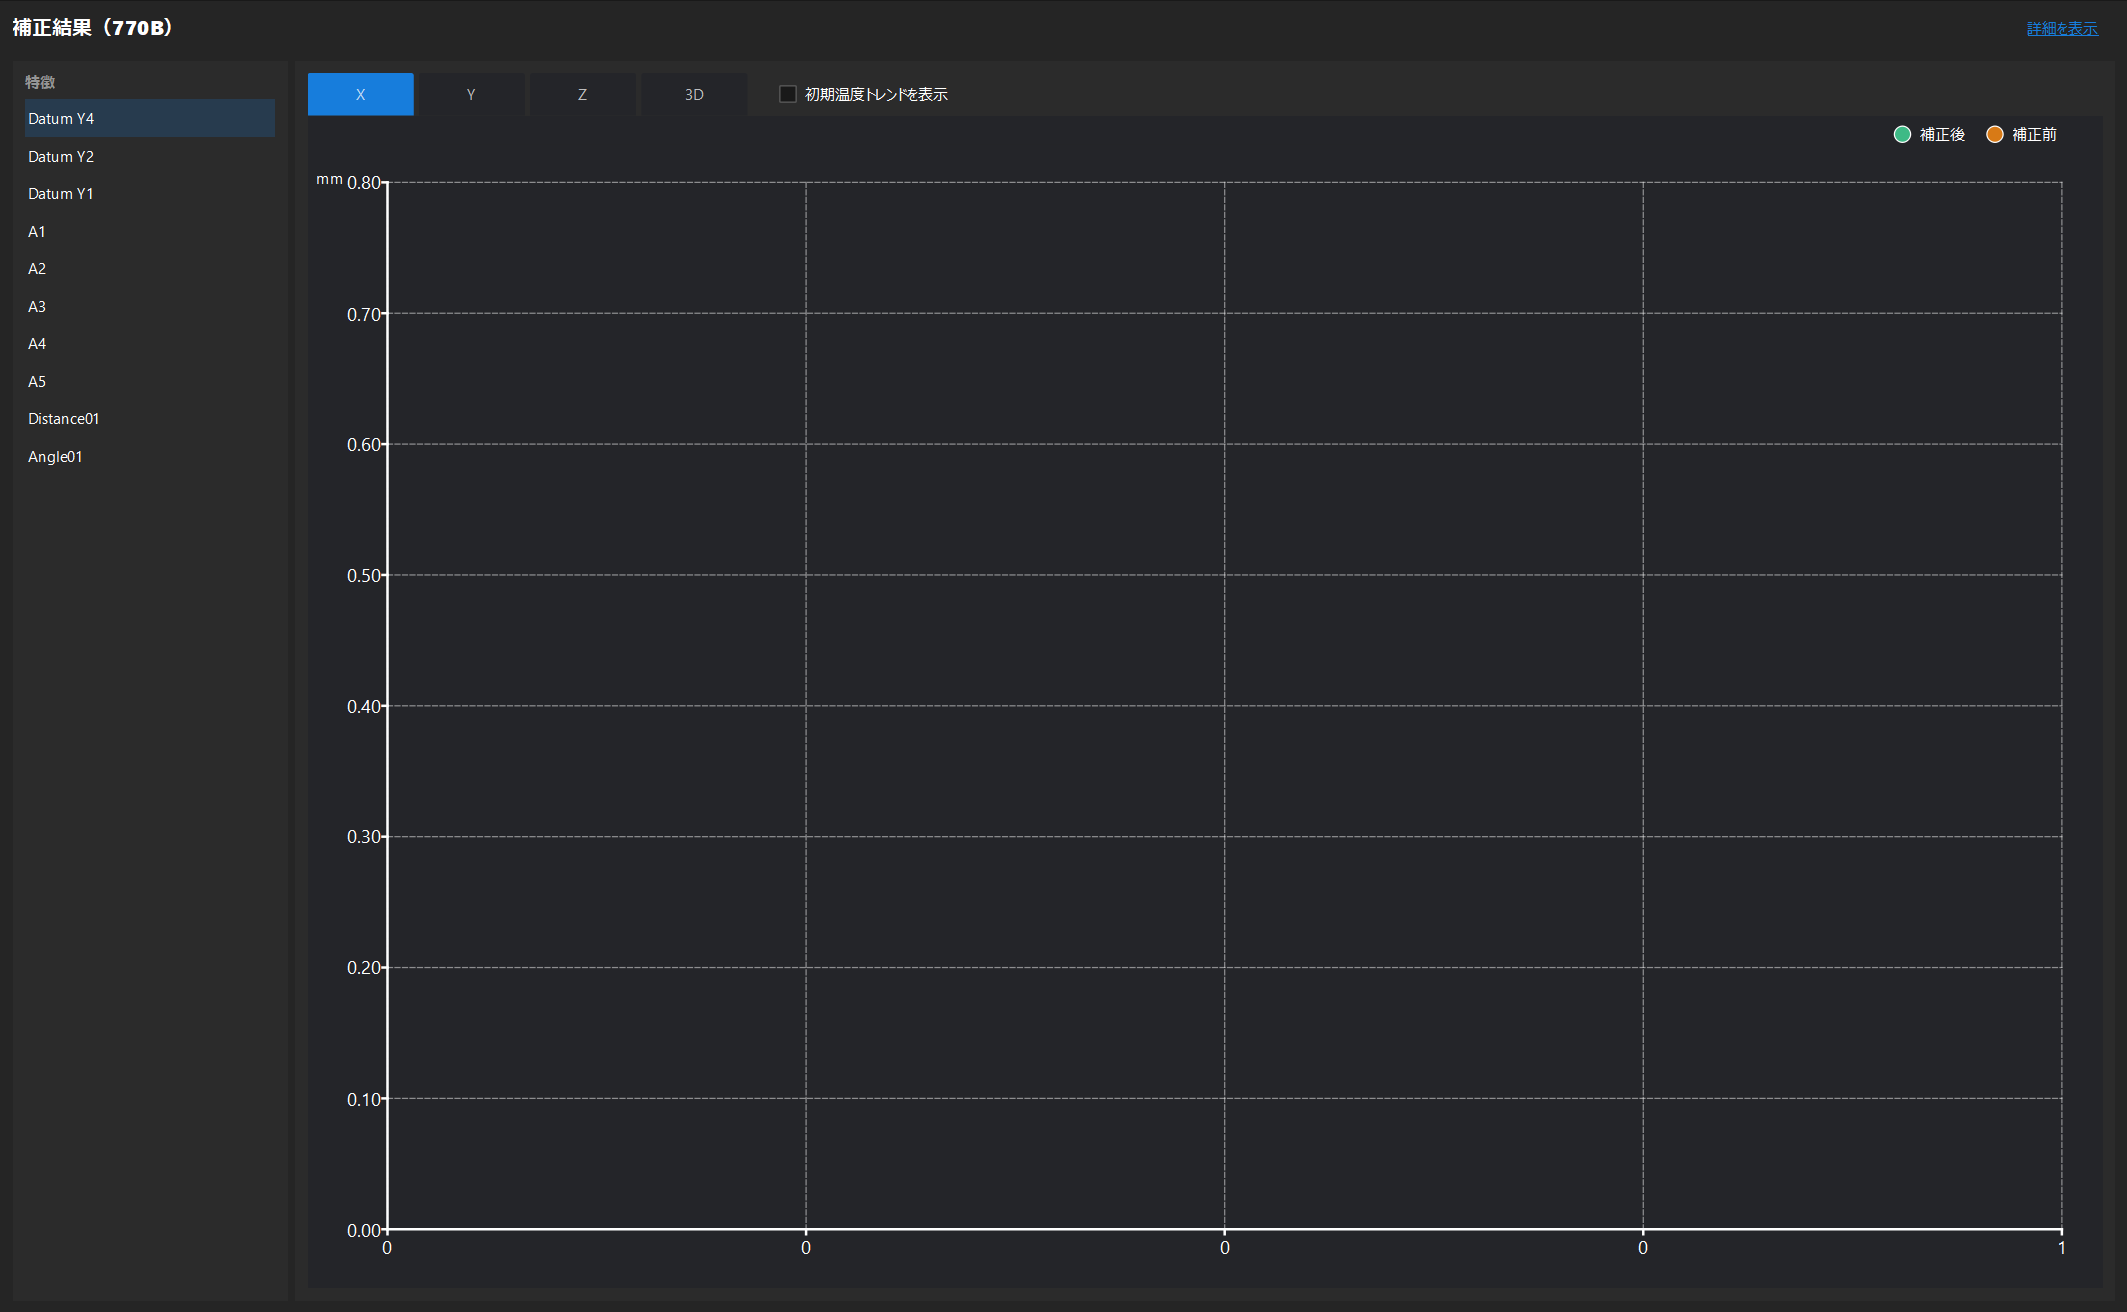Switch to the Z axis tab
Image resolution: width=2127 pixels, height=1312 pixels.
click(582, 94)
